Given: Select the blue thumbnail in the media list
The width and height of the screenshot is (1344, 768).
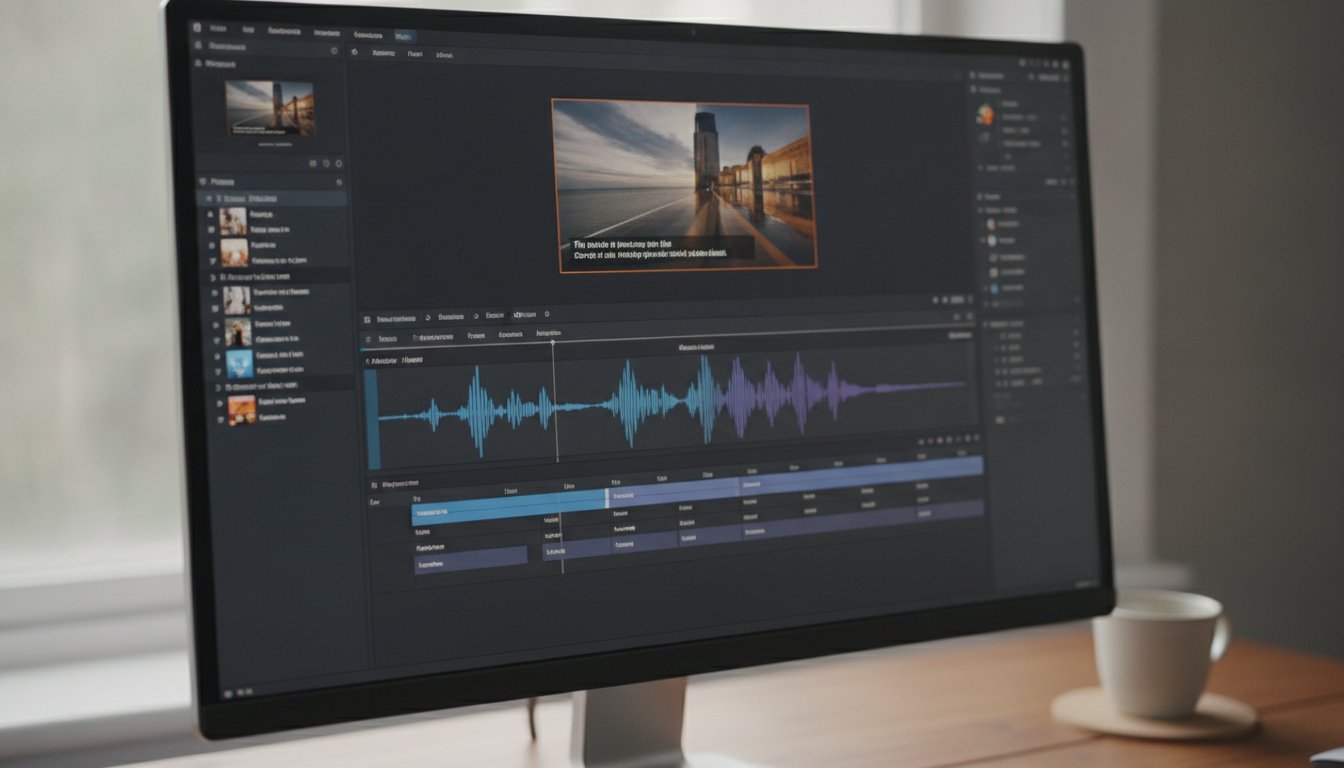Looking at the screenshot, I should click(x=239, y=363).
